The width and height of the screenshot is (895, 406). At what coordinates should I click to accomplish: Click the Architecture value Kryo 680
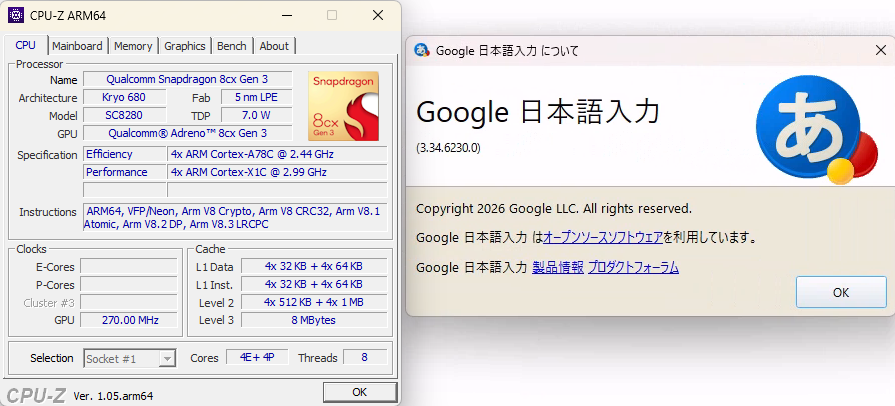124,97
